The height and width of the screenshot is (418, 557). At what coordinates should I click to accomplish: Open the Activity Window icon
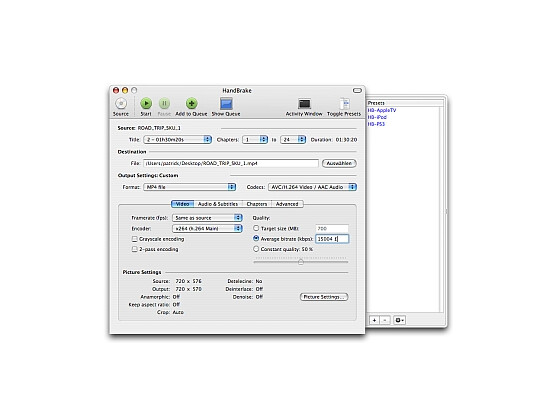304,104
